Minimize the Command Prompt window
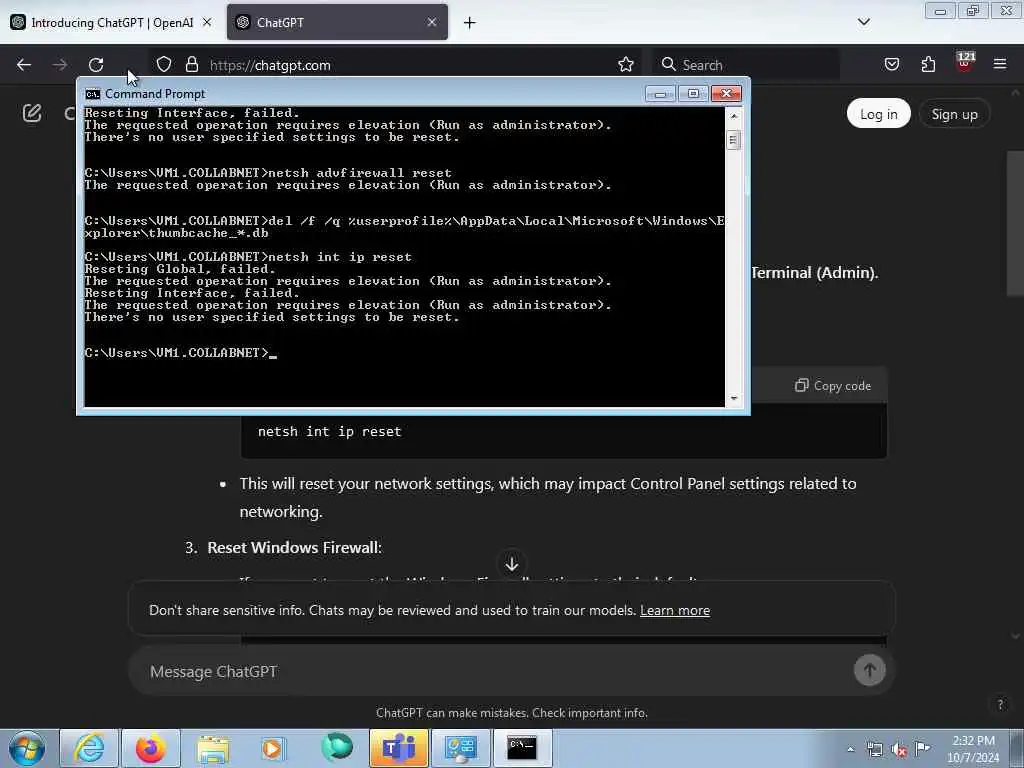 [660, 94]
